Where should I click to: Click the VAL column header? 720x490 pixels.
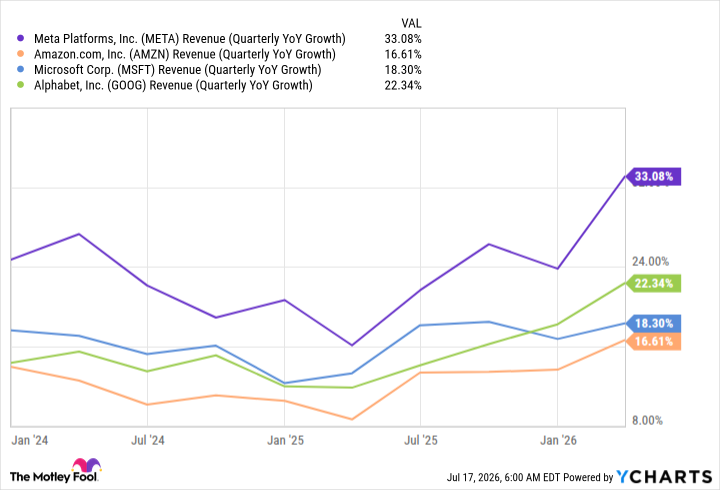pos(411,23)
